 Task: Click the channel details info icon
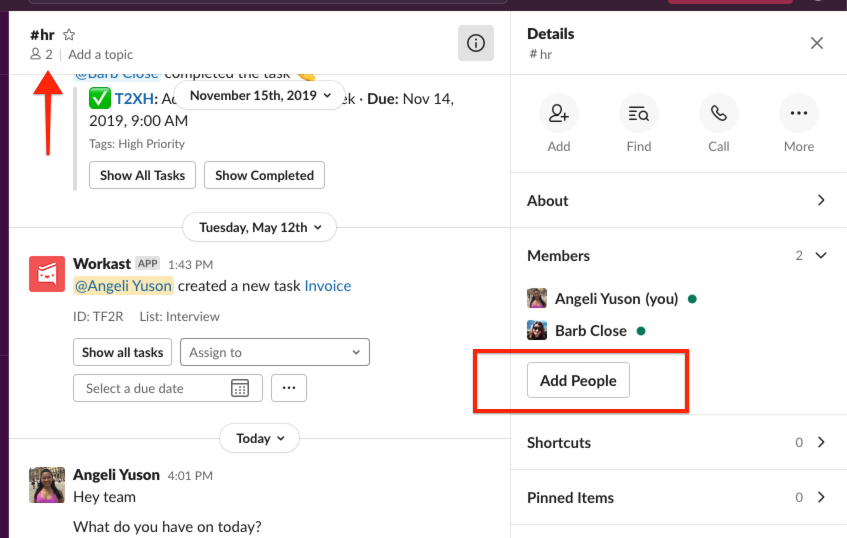[x=476, y=43]
